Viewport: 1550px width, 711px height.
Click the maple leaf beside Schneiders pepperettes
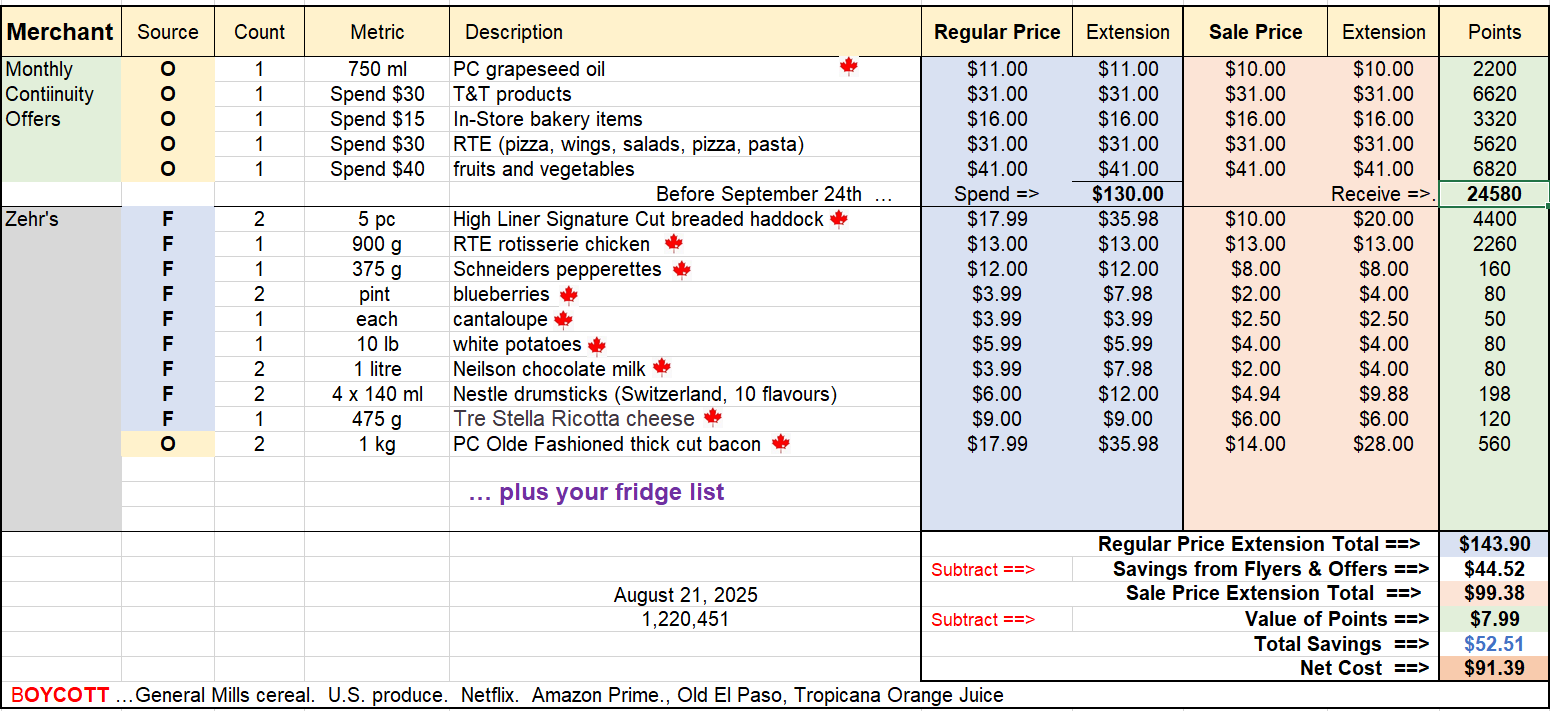(682, 269)
